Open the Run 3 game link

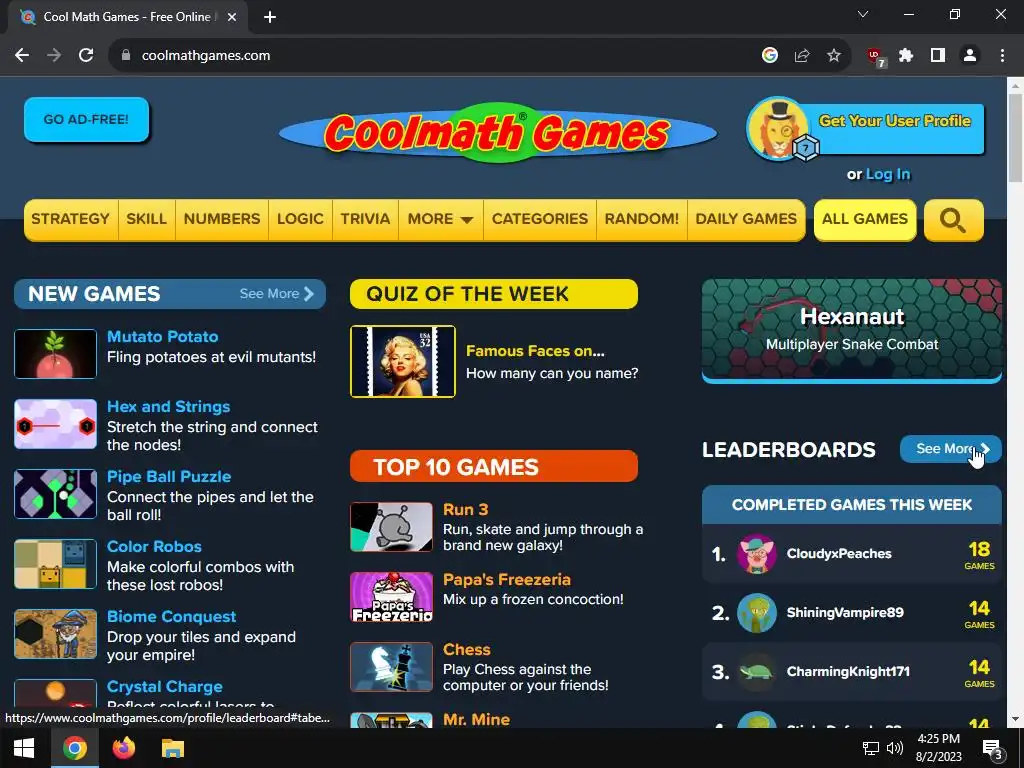point(466,510)
